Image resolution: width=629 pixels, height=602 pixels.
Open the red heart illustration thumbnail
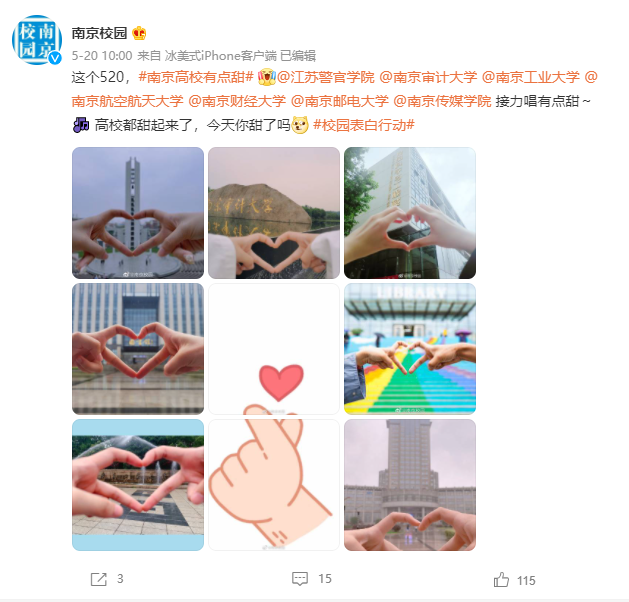(274, 349)
